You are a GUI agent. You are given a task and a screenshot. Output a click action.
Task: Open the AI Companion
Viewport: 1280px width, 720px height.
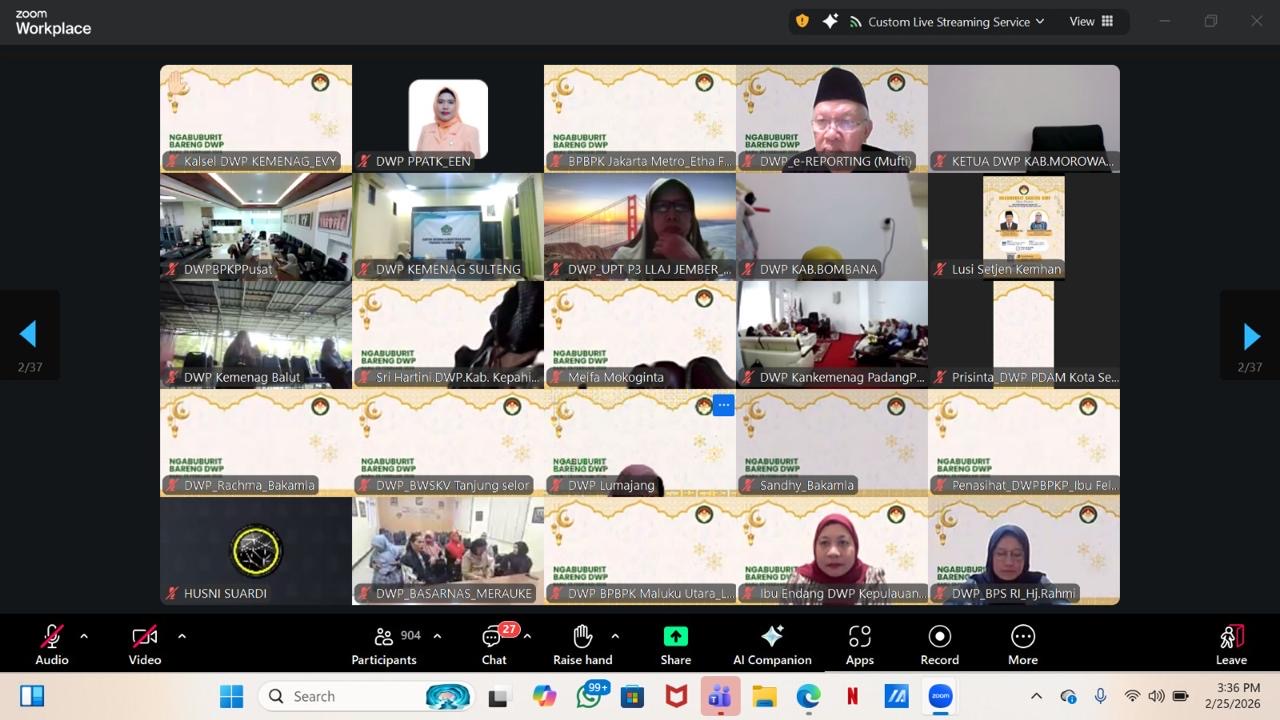click(x=772, y=637)
